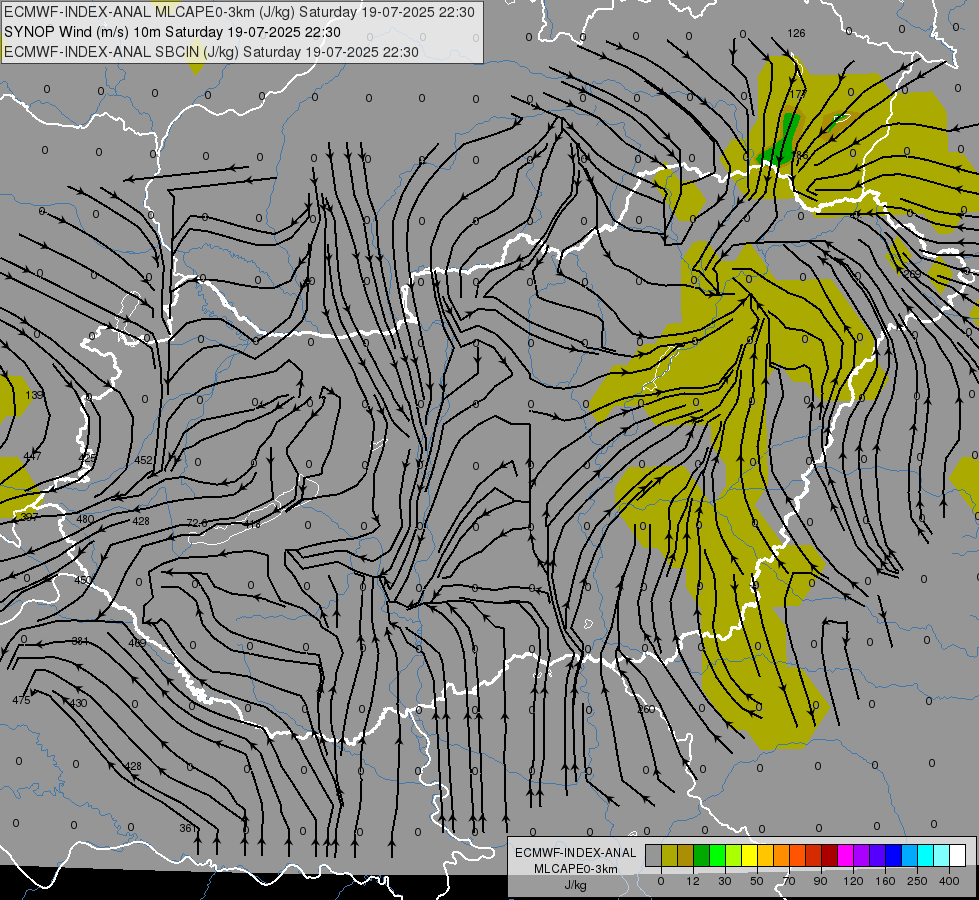Click the map value '452'
Viewport: 979px width, 900px height.
point(144,460)
